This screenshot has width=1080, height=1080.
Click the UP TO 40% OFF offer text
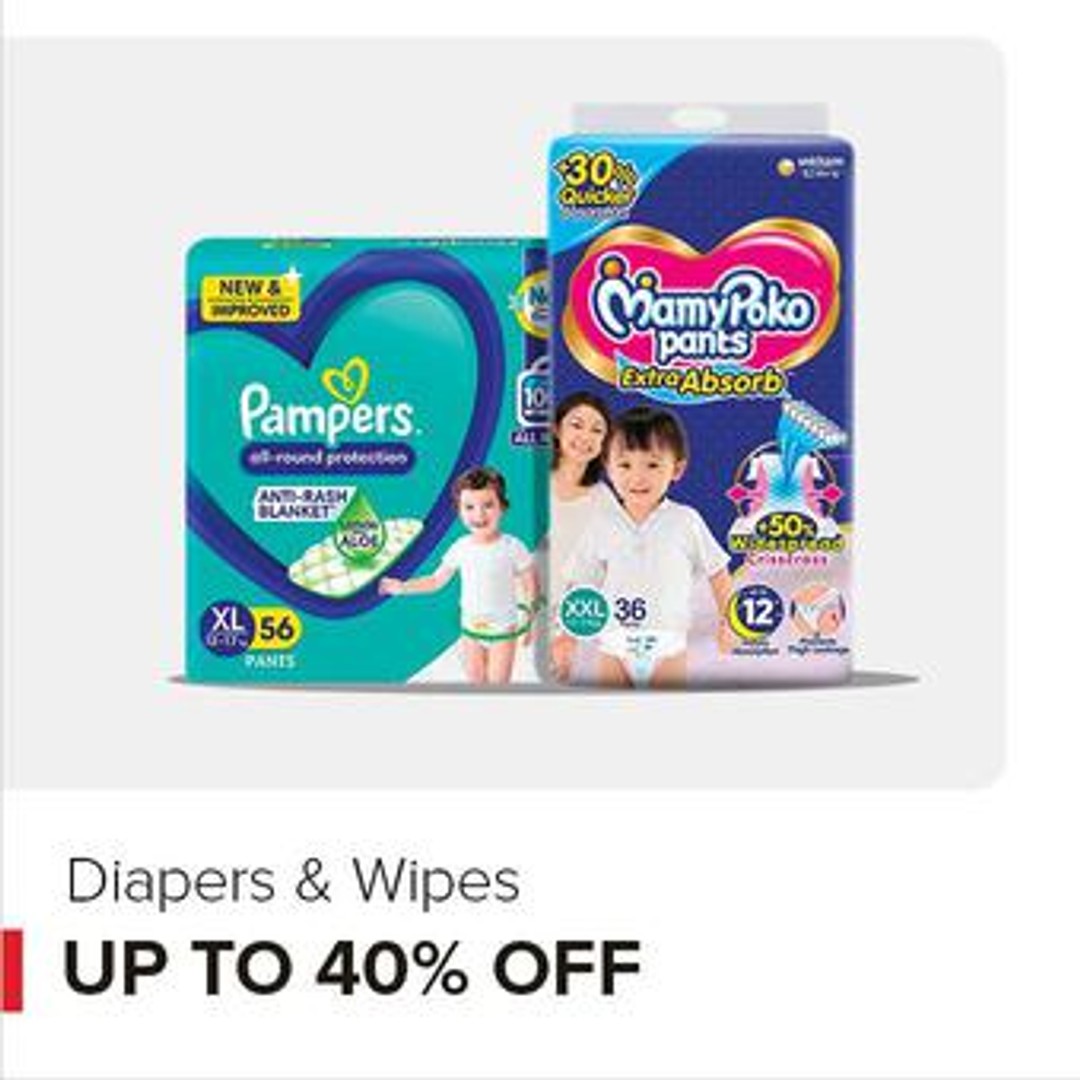coord(351,968)
